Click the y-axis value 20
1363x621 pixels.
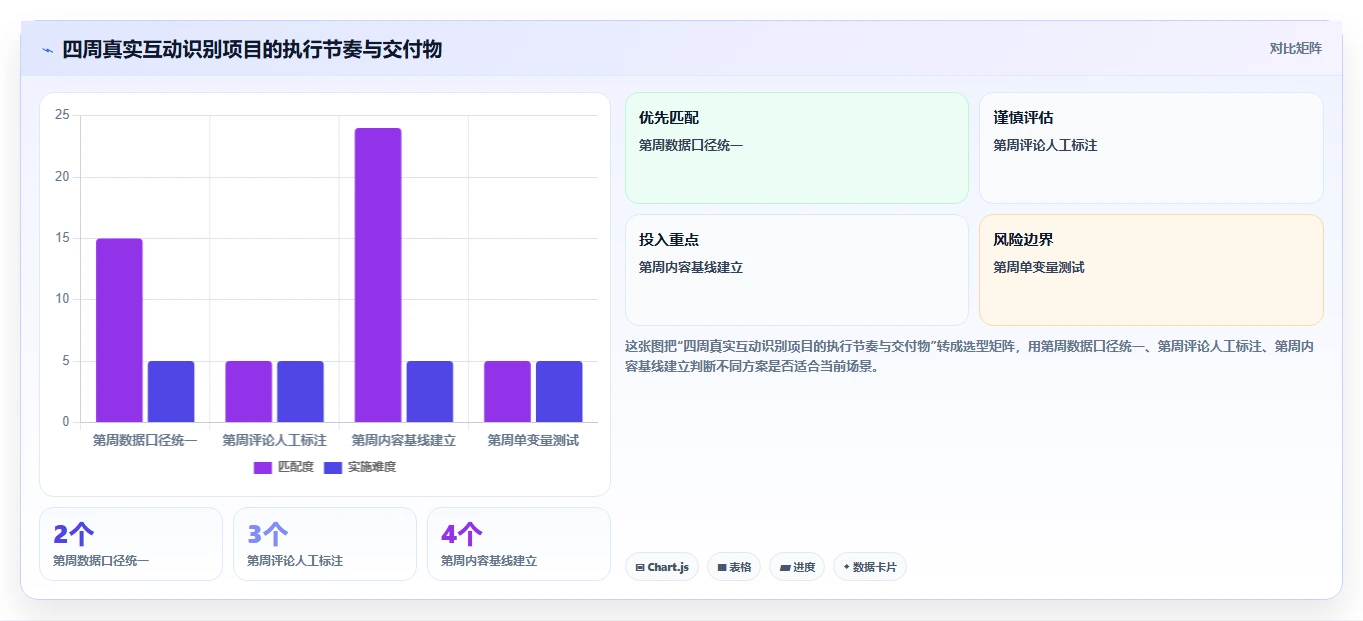coord(62,177)
